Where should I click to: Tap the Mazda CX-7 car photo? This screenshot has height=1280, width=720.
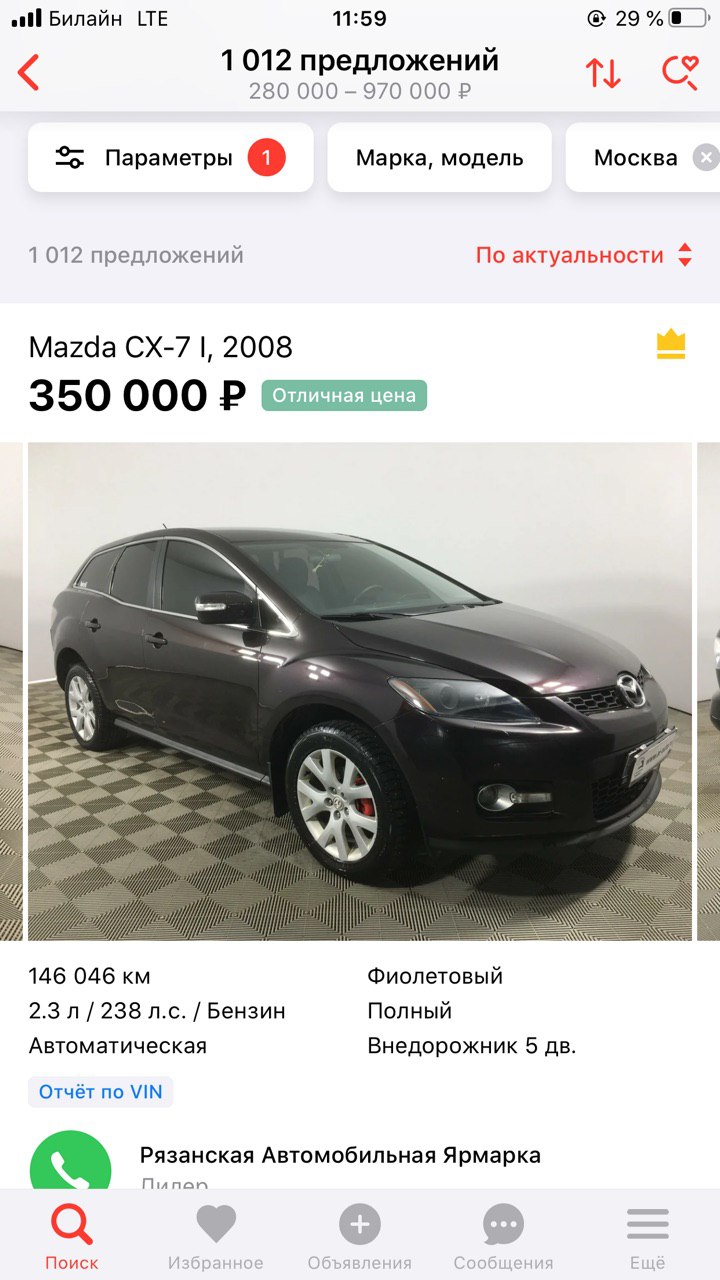360,691
